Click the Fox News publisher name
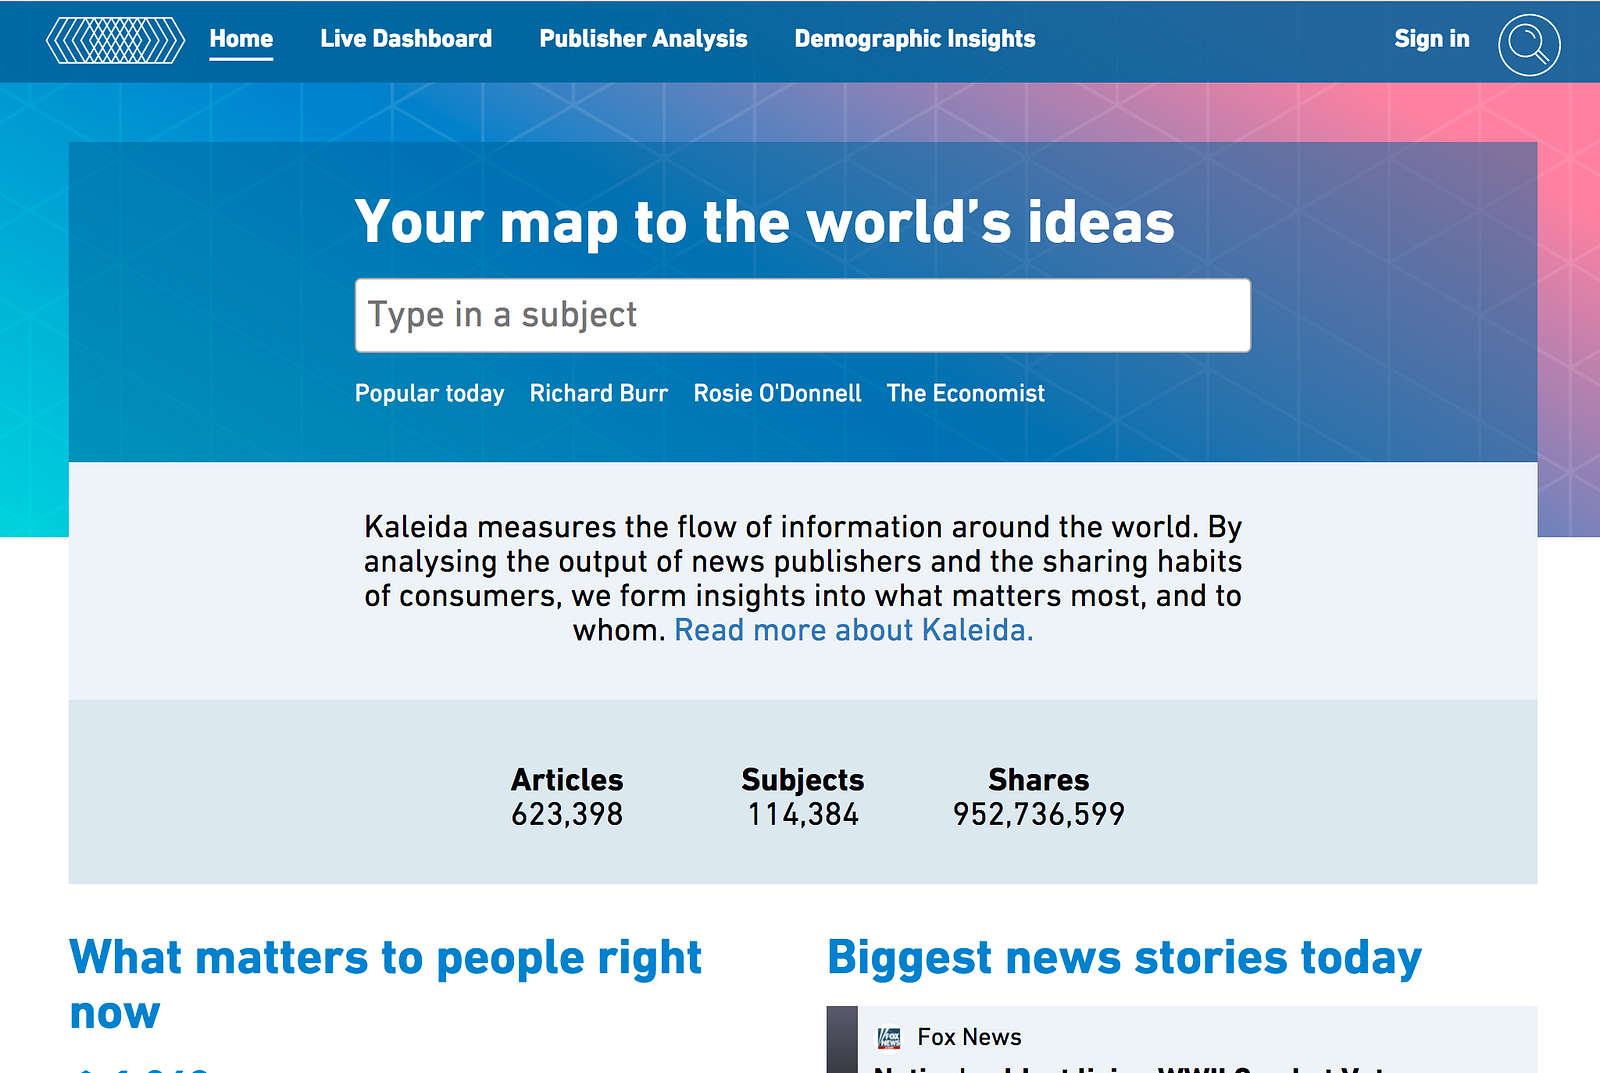Viewport: 1600px width, 1073px height. point(969,1037)
